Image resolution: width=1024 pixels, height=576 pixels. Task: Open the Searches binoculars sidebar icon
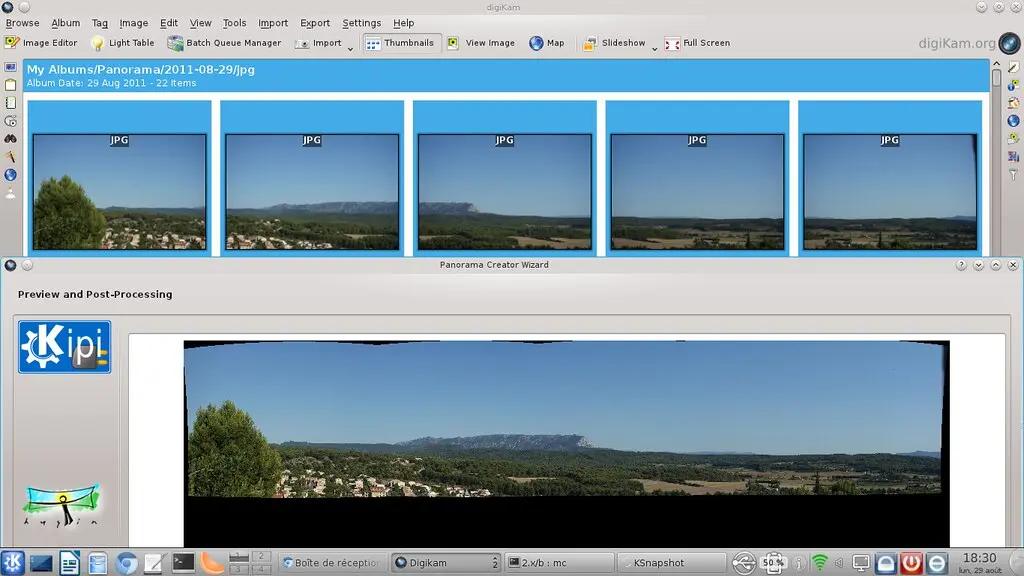click(x=10, y=139)
